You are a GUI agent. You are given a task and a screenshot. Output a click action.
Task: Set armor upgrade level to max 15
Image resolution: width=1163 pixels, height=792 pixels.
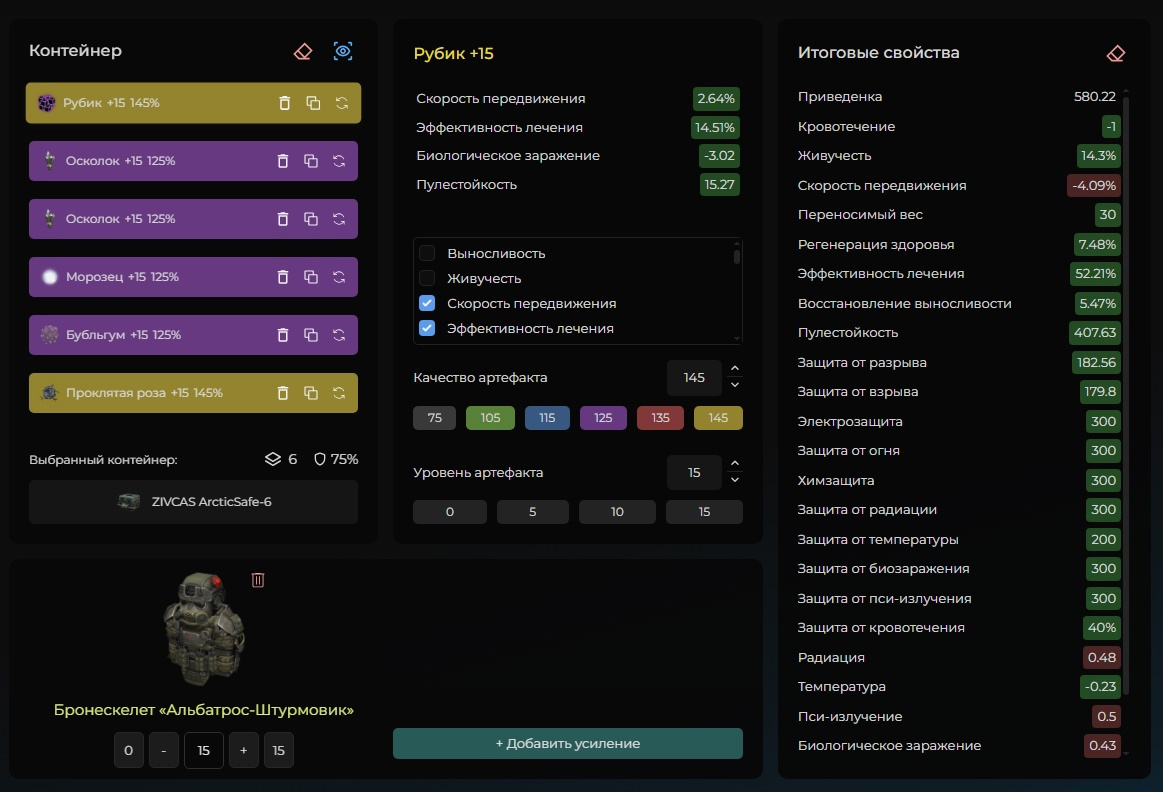[x=279, y=750]
